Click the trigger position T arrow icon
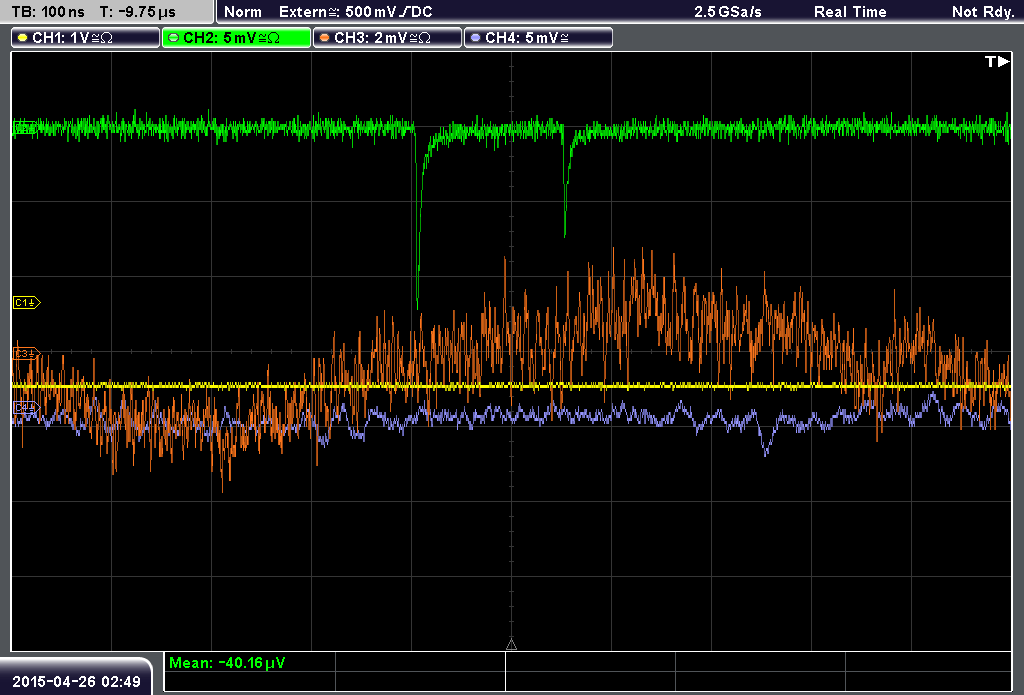The image size is (1024, 695). point(997,61)
